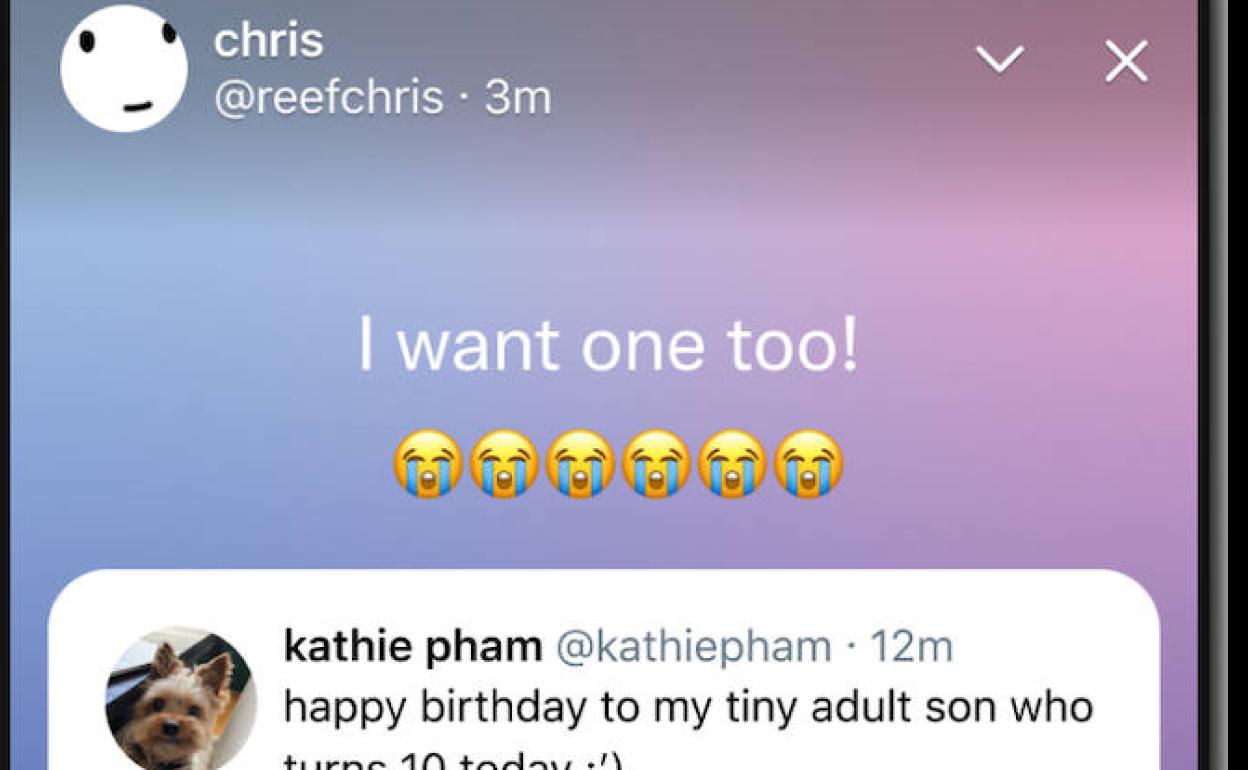The image size is (1248, 770).
Task: Tap the first crying emoji
Action: point(428,464)
